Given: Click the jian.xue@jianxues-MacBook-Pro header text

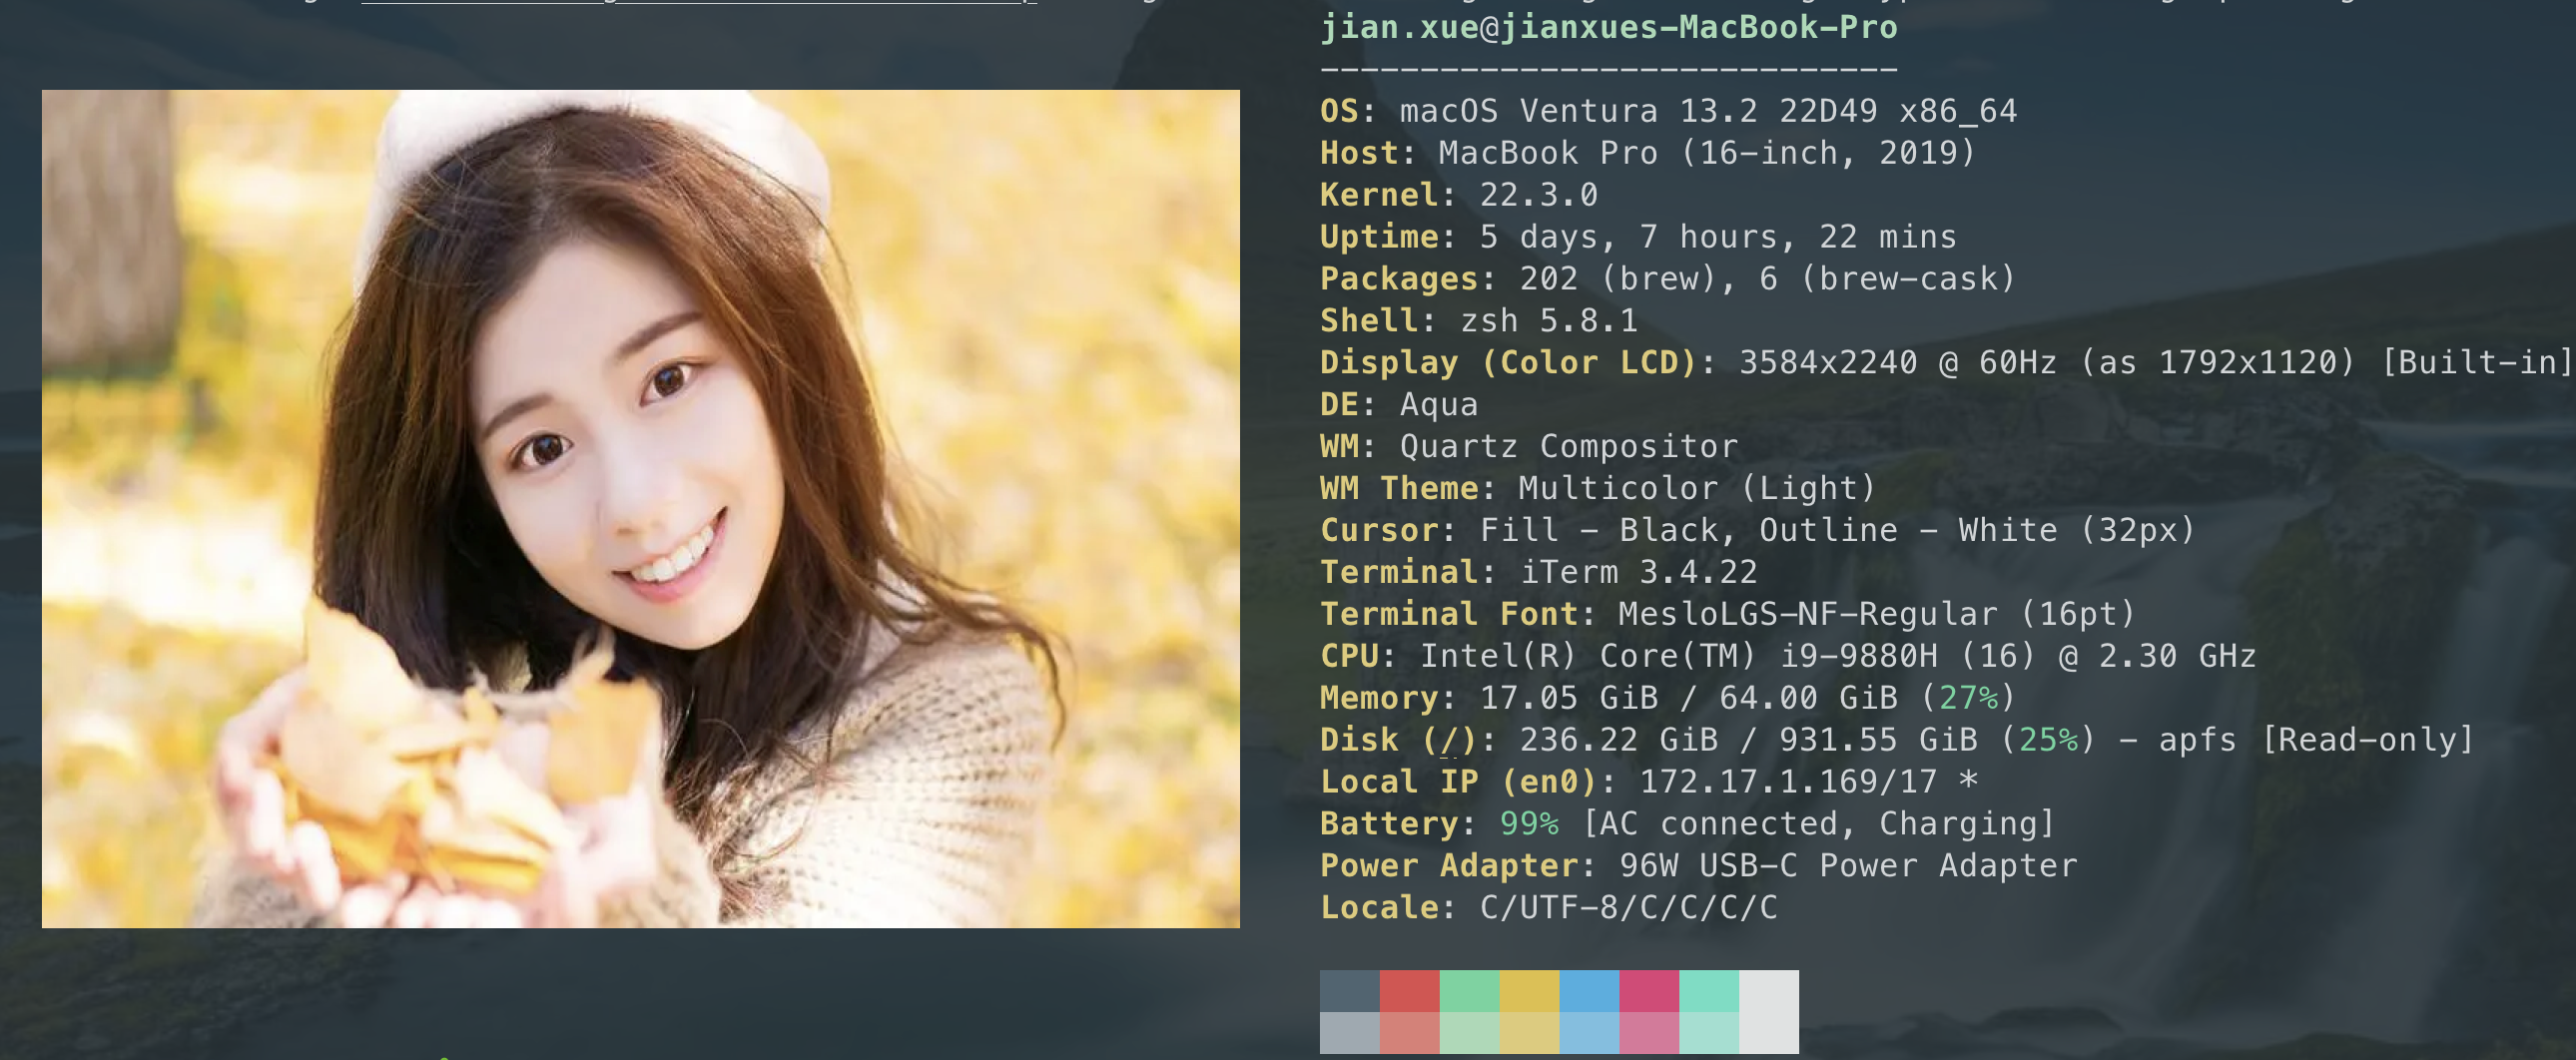Looking at the screenshot, I should 1608,27.
